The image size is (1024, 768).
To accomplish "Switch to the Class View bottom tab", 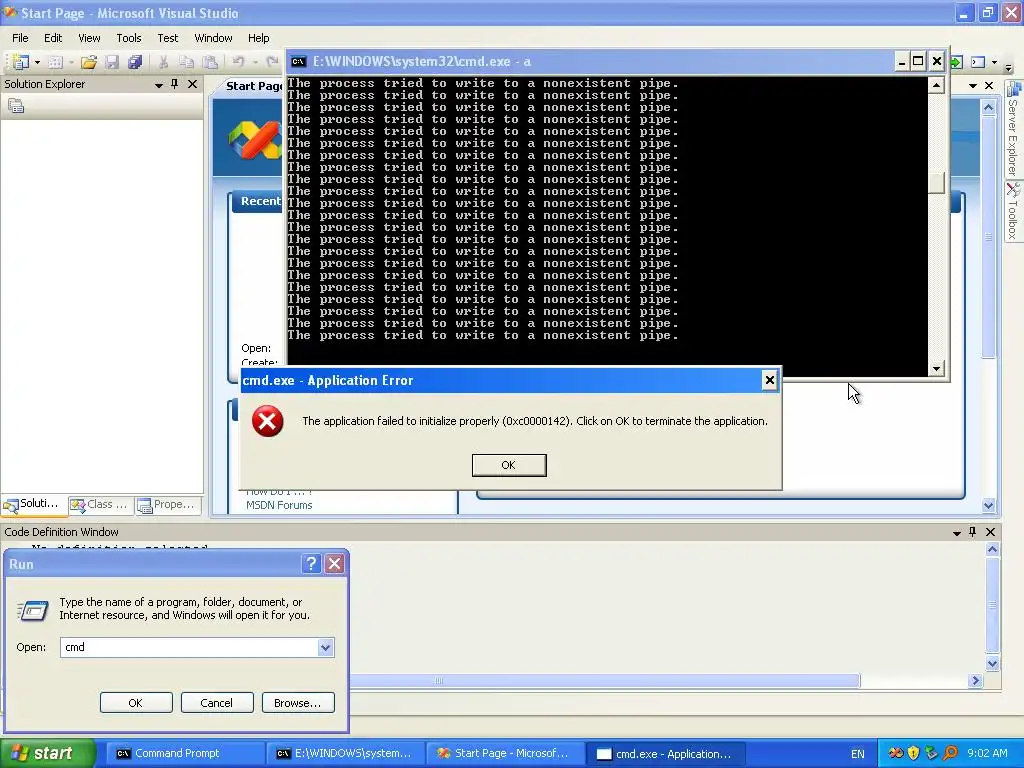I will [x=101, y=504].
